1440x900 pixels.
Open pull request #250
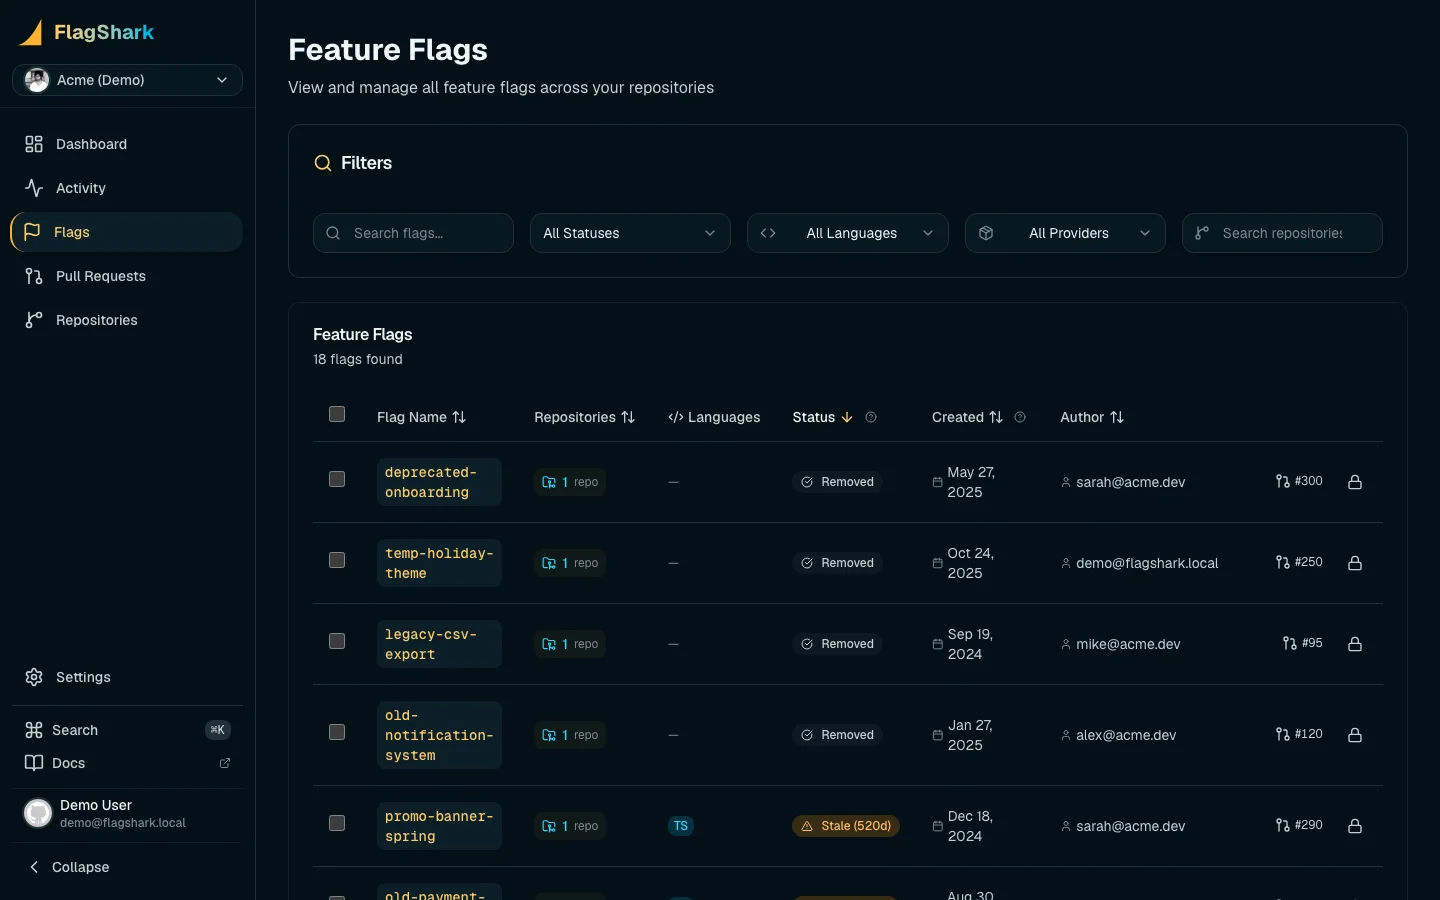click(1299, 562)
